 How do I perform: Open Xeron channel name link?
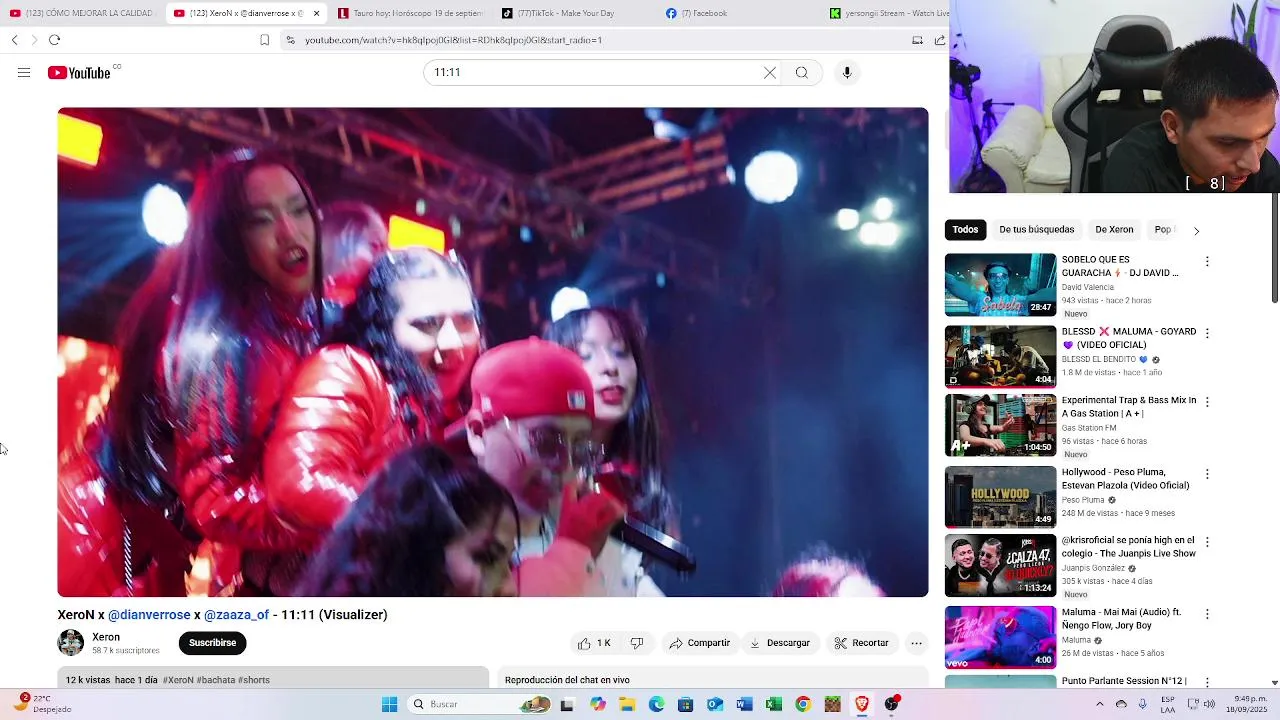[x=106, y=637]
